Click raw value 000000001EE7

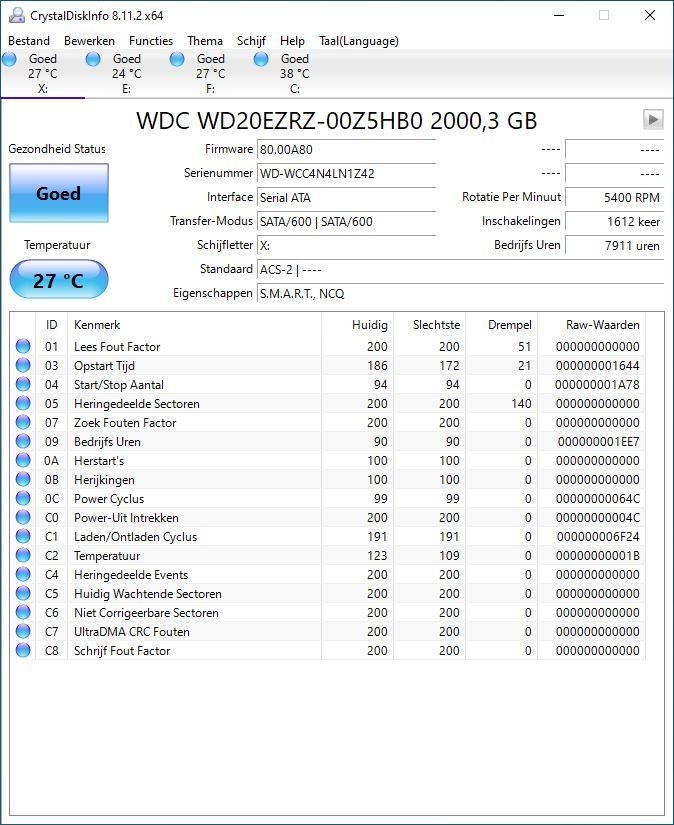coord(598,441)
